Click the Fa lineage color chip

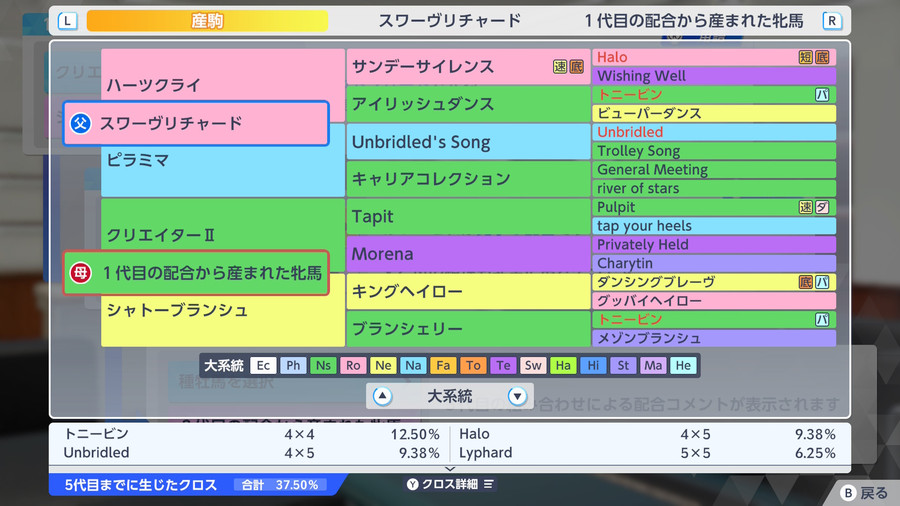click(x=443, y=365)
